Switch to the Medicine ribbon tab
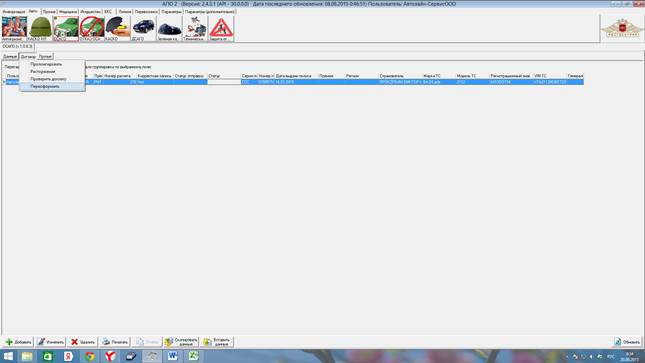 (x=68, y=12)
